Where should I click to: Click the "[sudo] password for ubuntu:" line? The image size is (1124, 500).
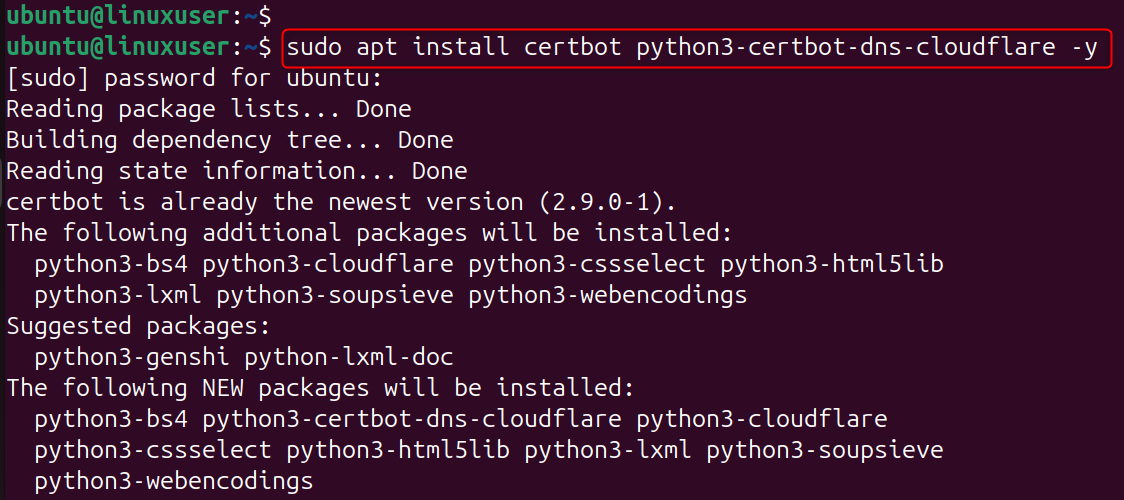pyautogui.click(x=194, y=77)
